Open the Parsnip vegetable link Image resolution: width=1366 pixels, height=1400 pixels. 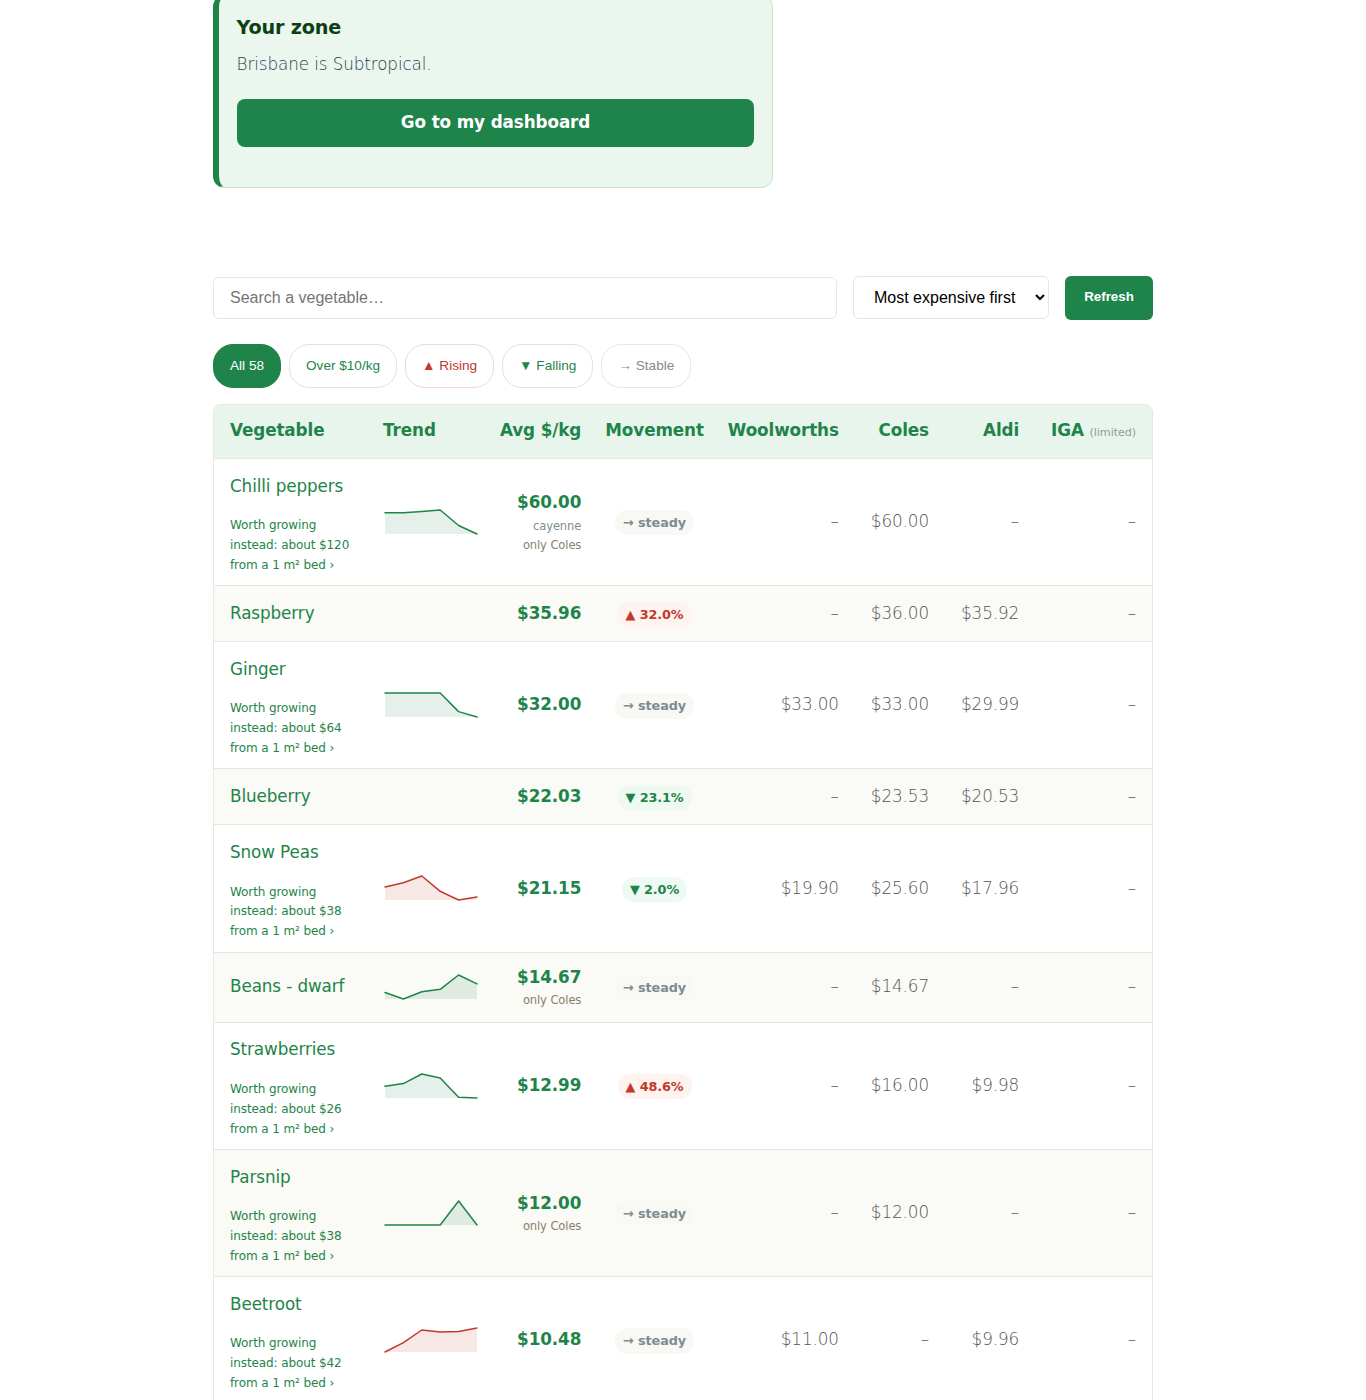[260, 1177]
